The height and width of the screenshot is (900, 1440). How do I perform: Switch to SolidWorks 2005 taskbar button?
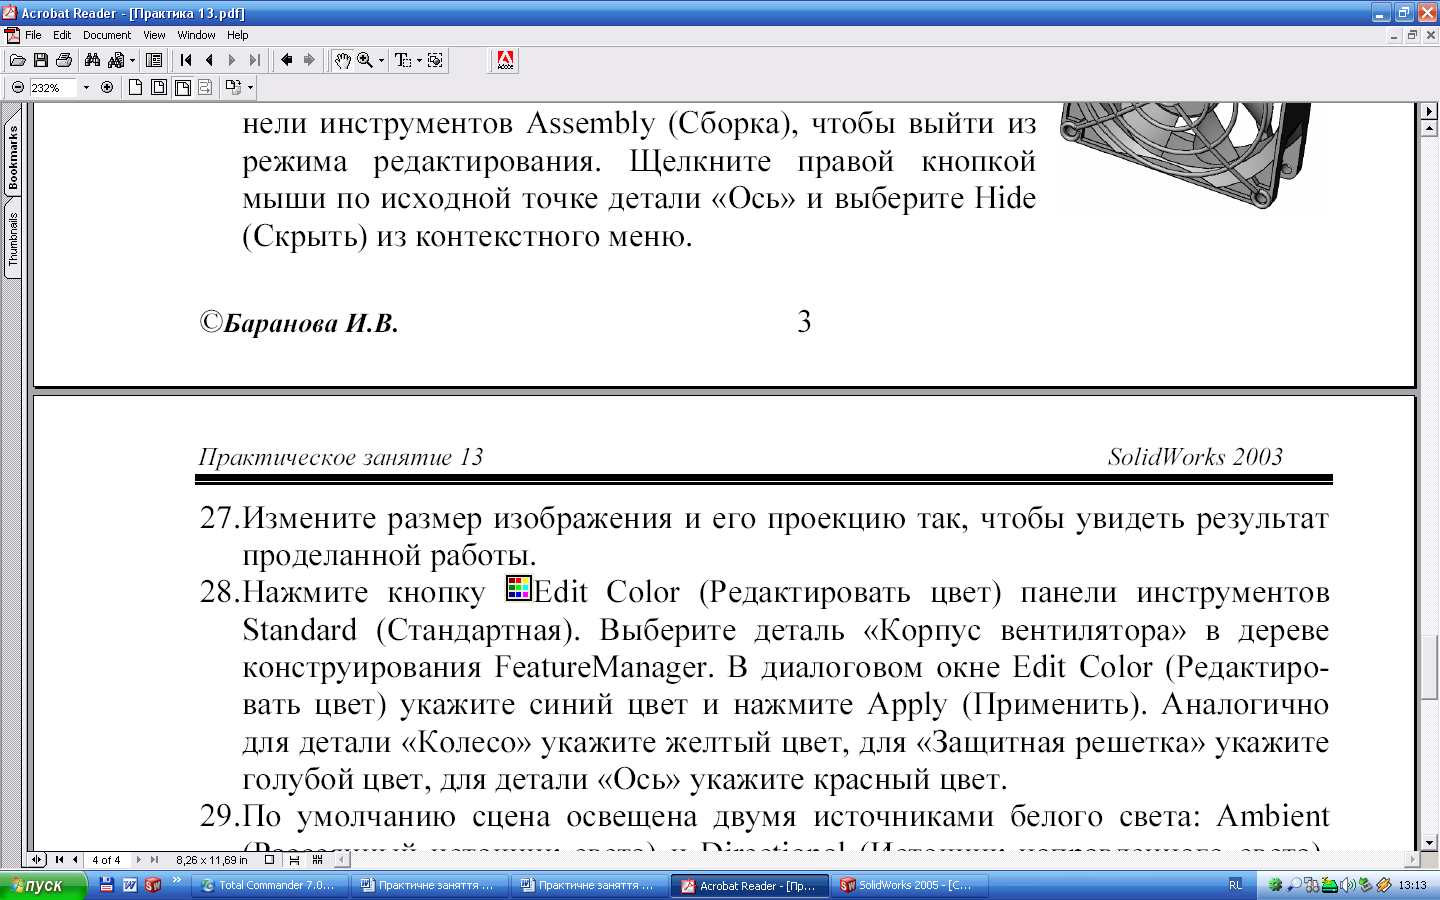tap(911, 885)
